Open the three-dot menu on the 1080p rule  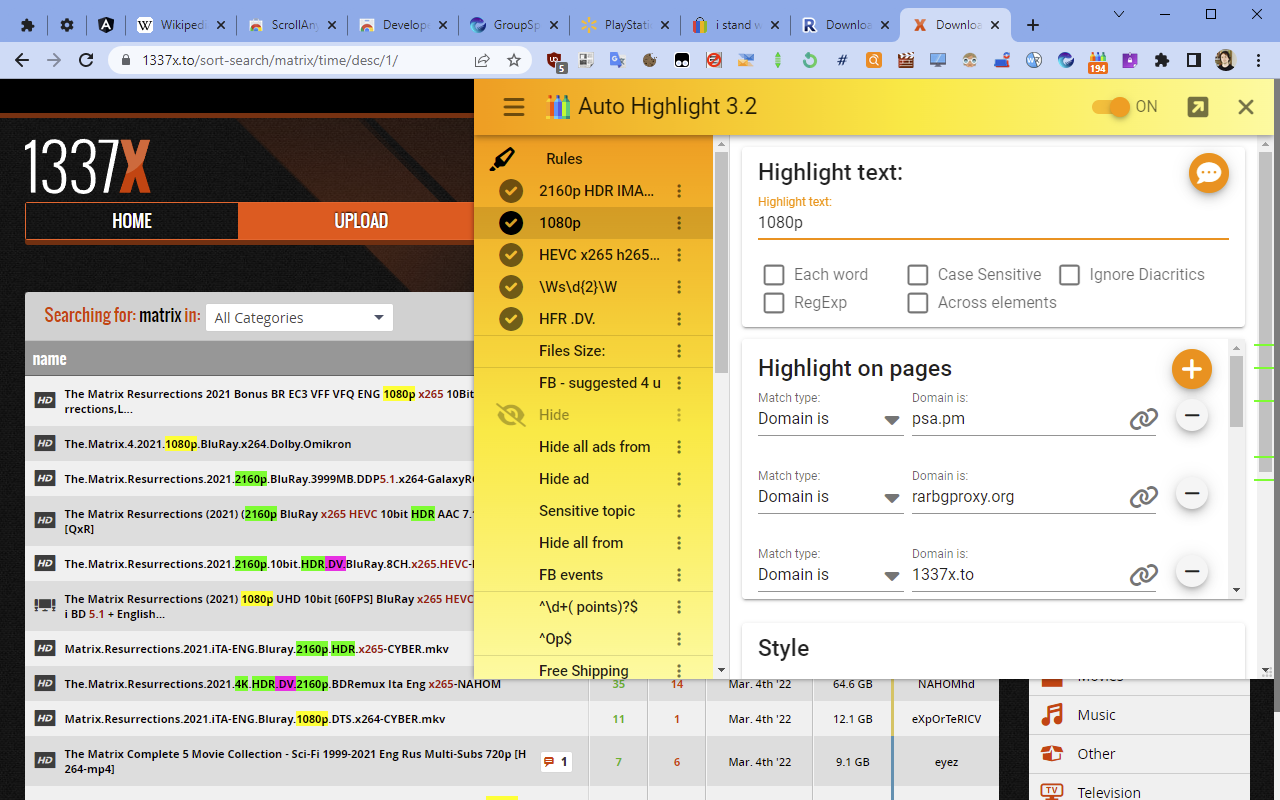point(679,222)
